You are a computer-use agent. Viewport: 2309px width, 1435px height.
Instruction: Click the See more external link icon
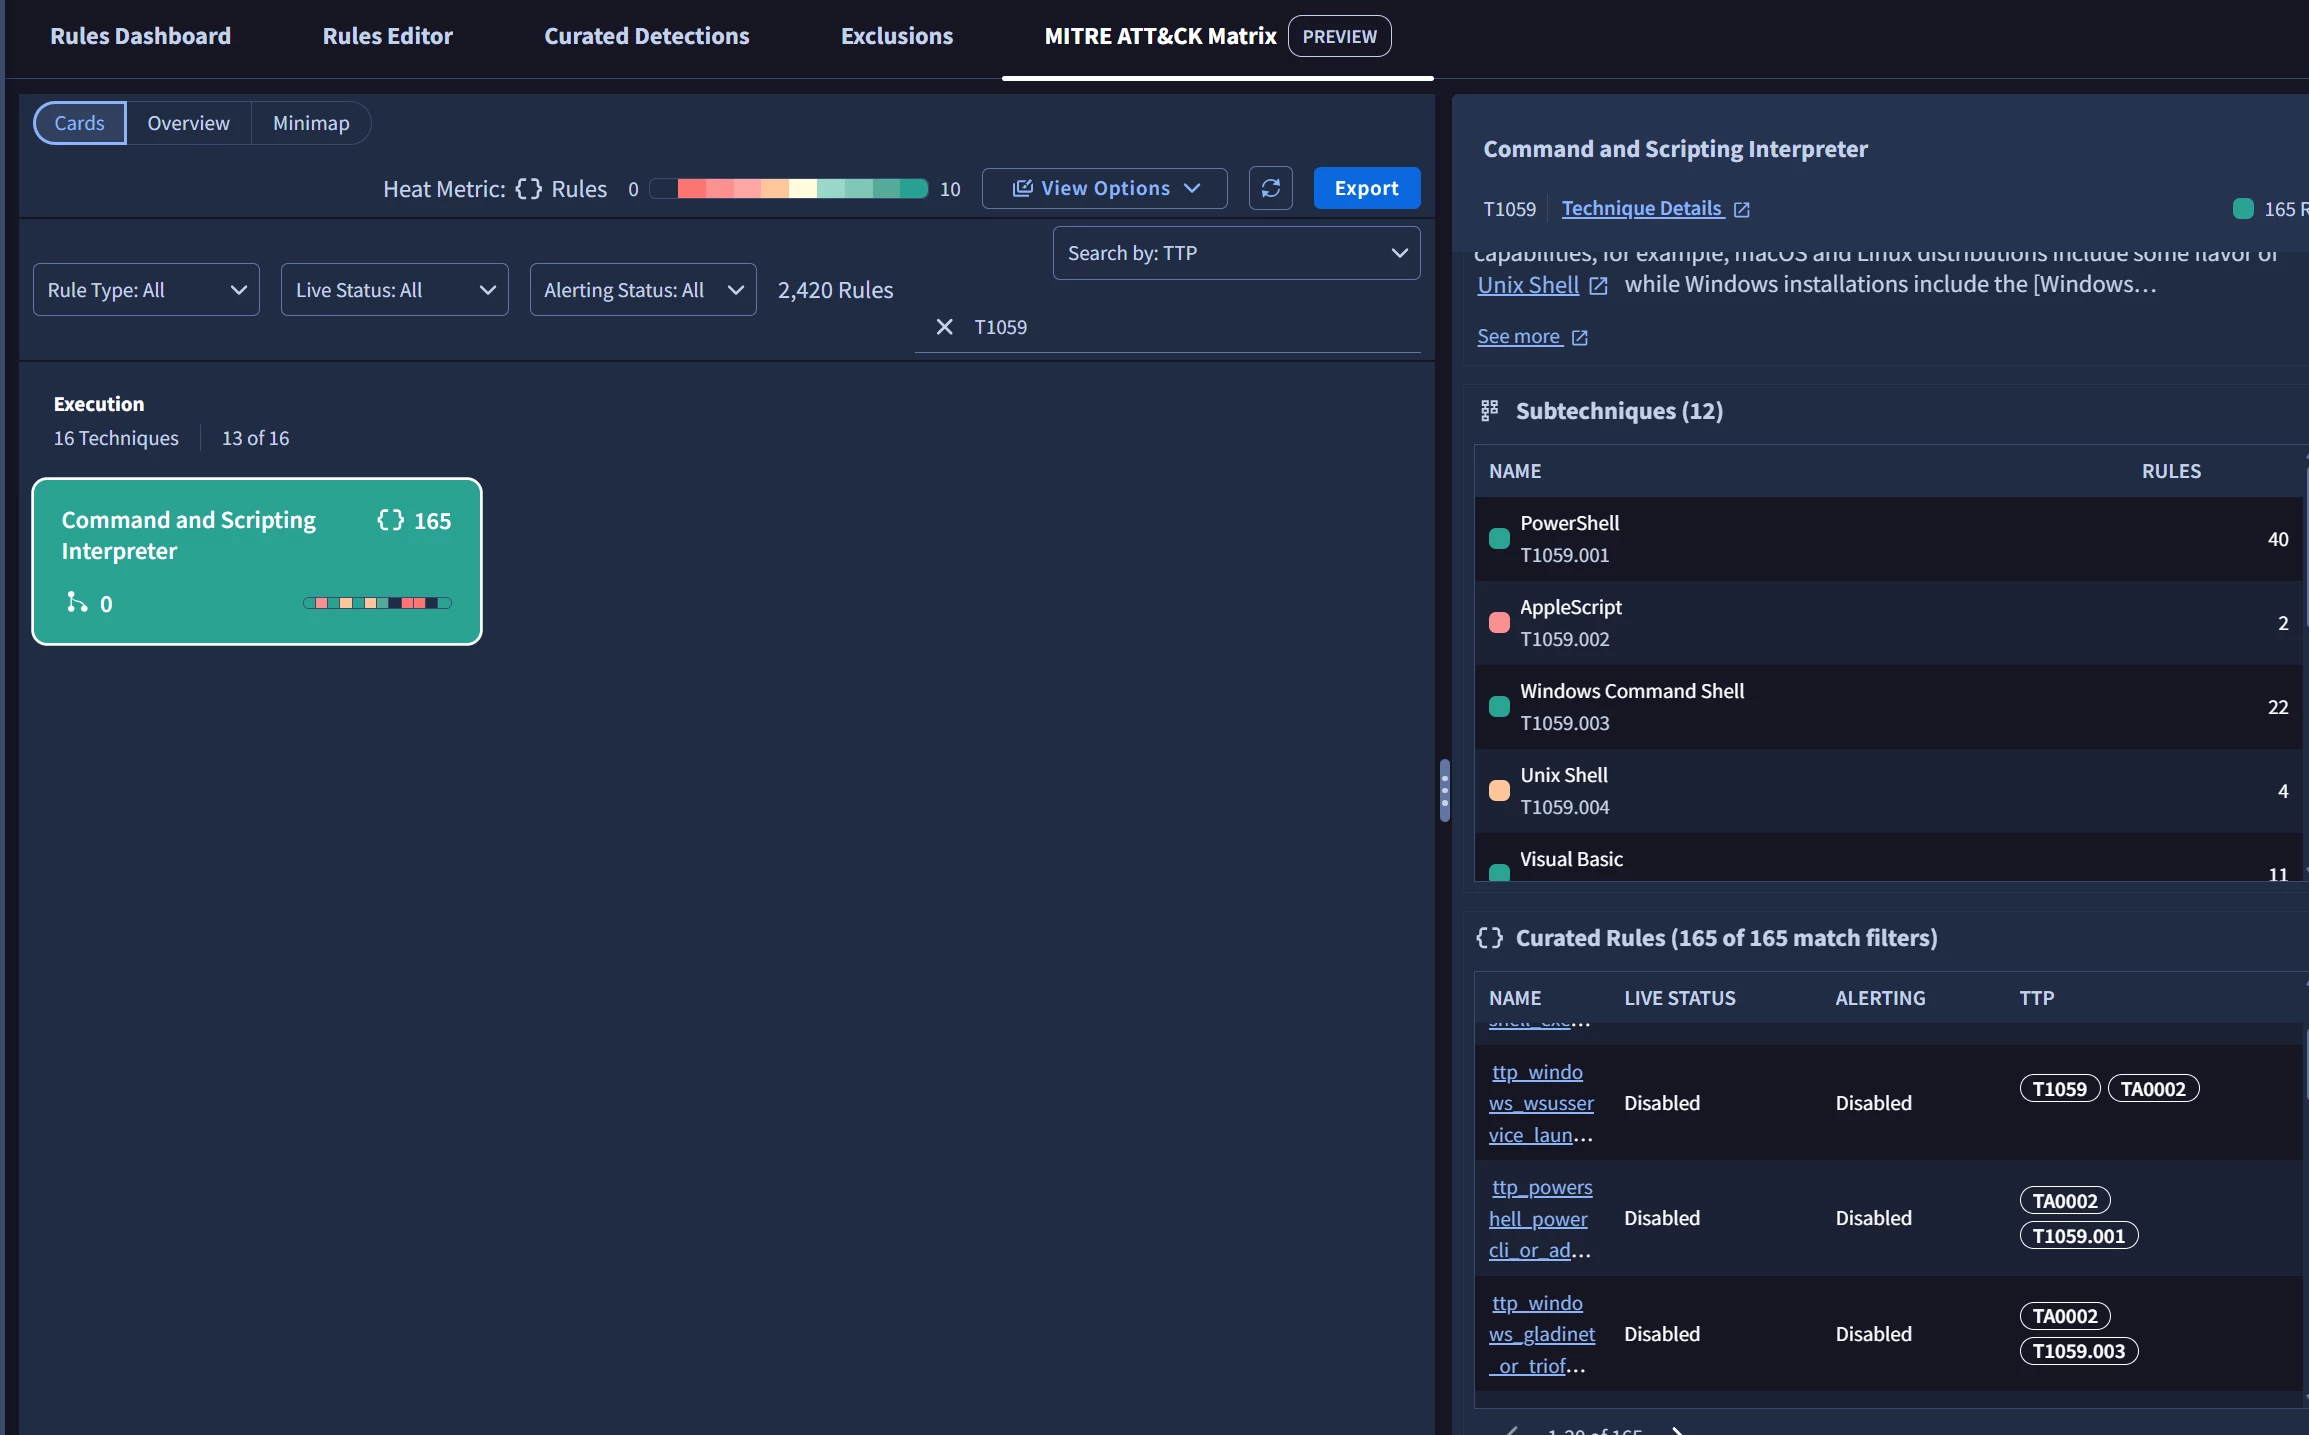[1579, 338]
